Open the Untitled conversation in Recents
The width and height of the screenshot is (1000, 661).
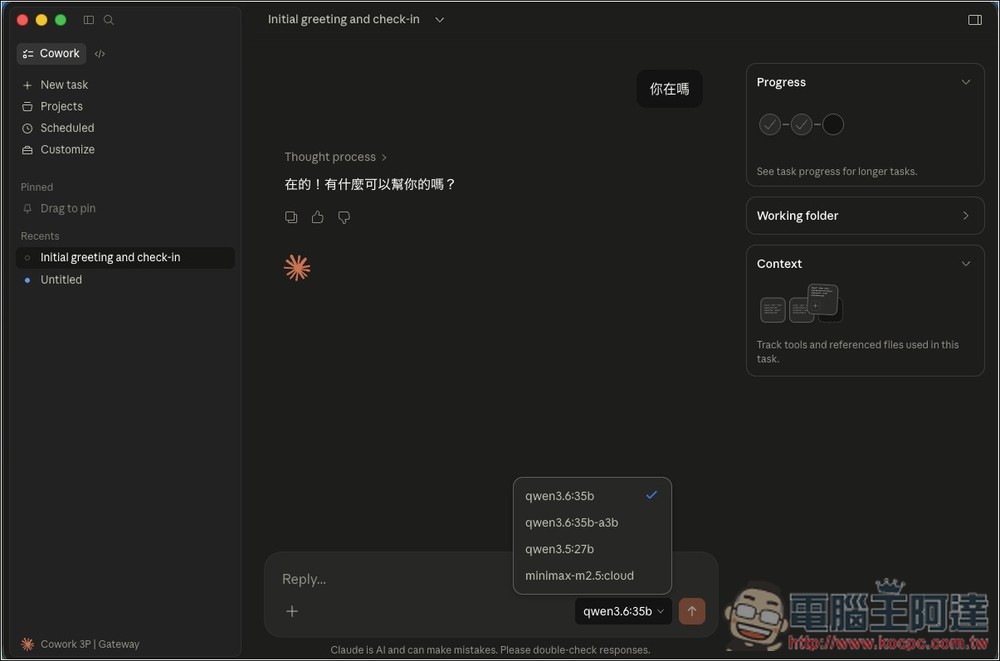point(61,279)
